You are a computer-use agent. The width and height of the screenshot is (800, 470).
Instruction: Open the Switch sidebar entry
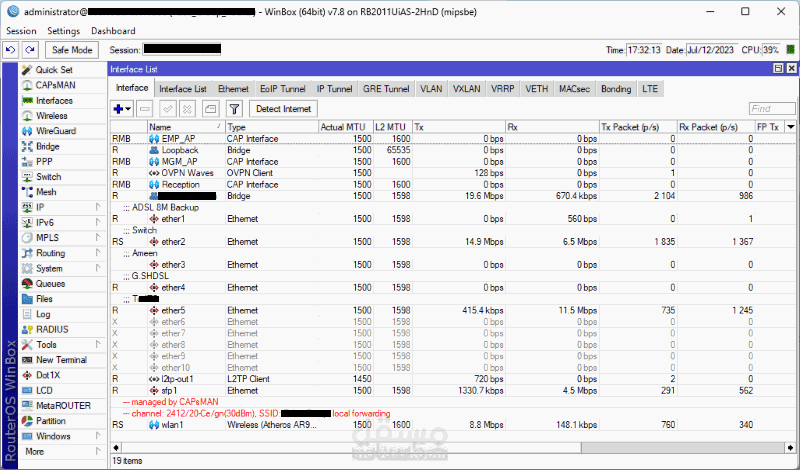tap(62, 177)
